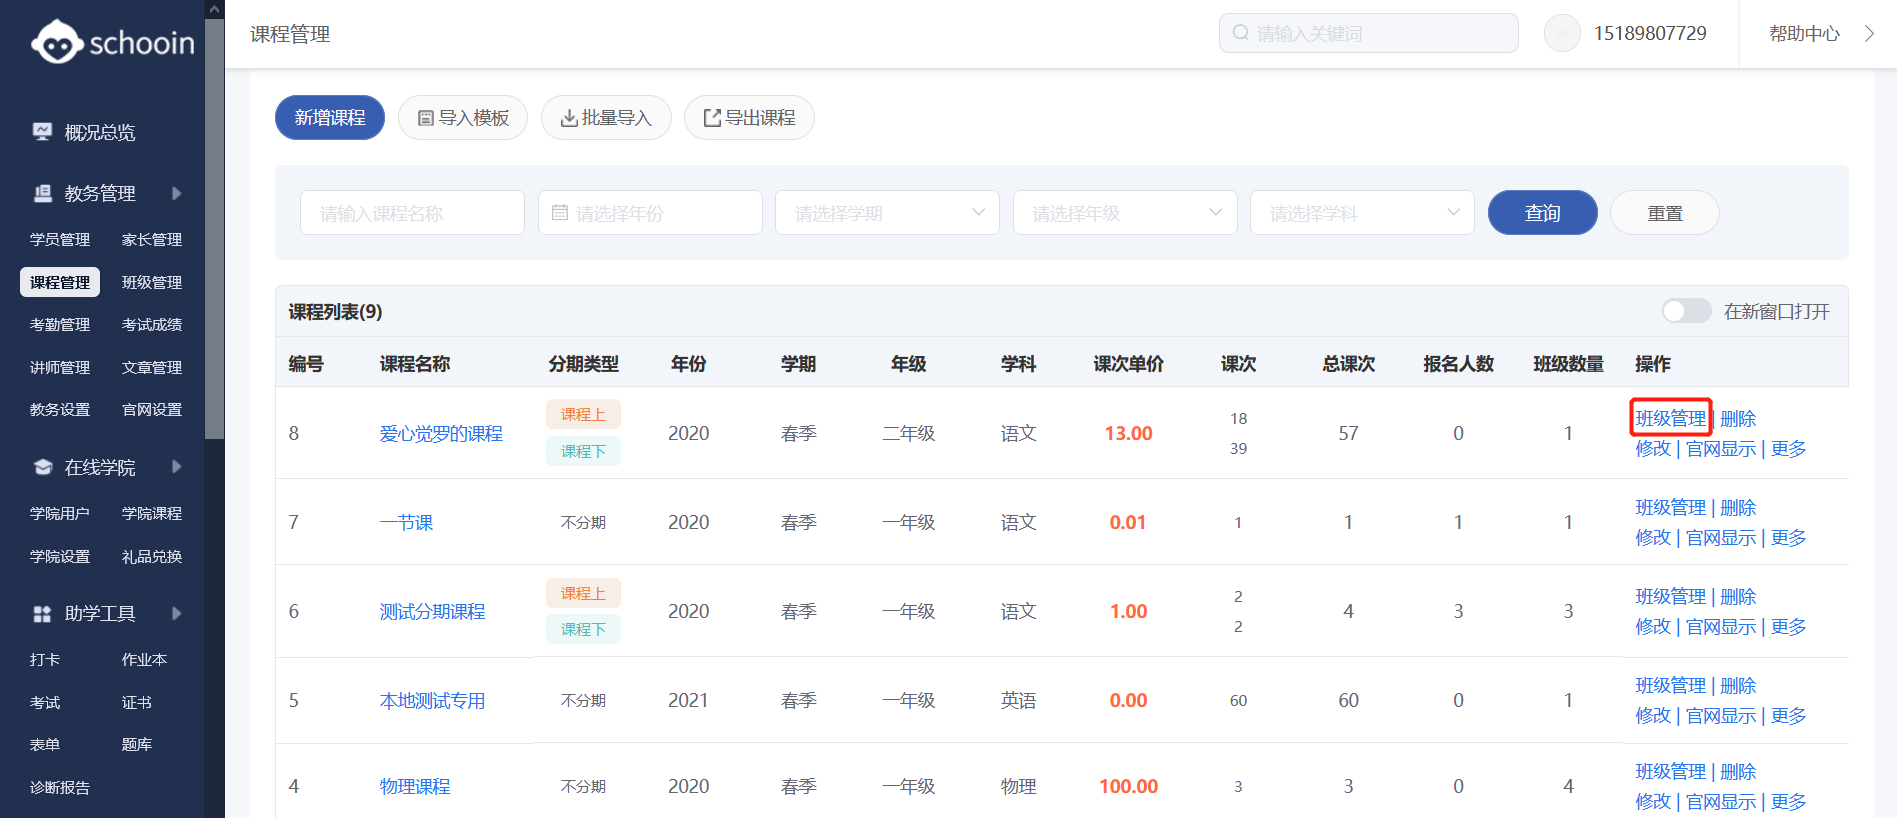Open course link 测试分期课程
This screenshot has width=1897, height=818.
(x=432, y=612)
